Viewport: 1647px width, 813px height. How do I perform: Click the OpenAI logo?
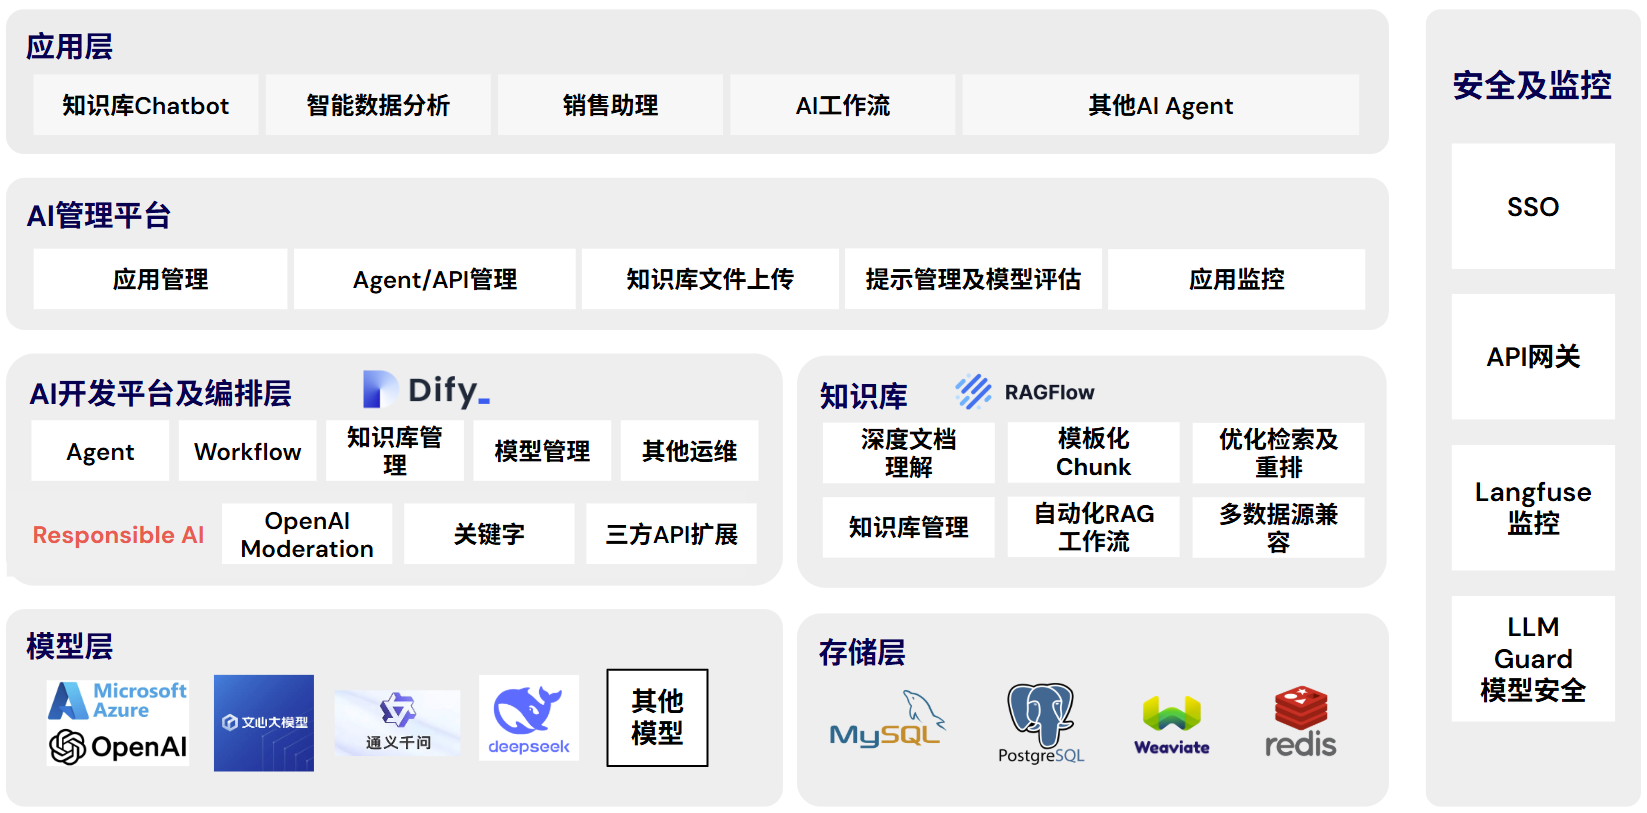coord(118,746)
